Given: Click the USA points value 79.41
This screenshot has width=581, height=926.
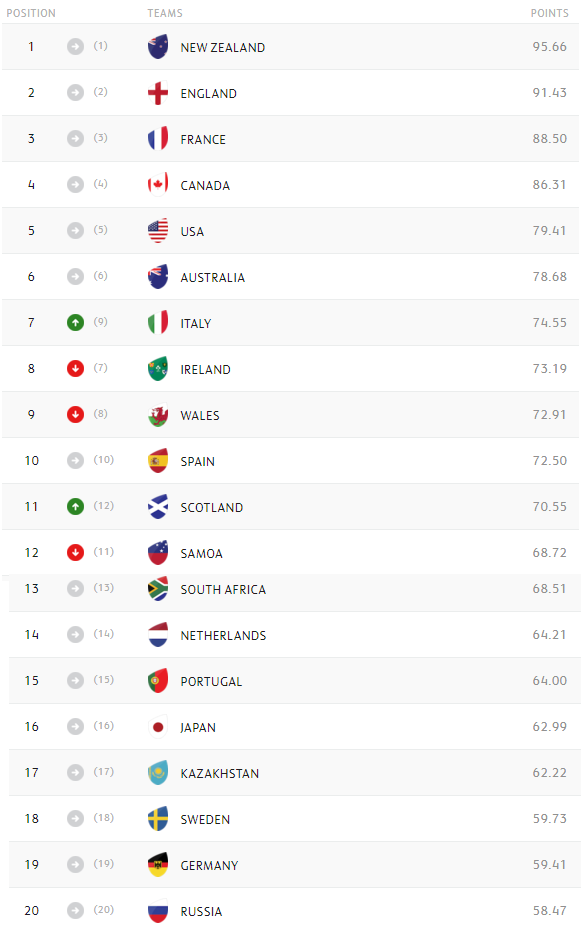Looking at the screenshot, I should point(549,230).
